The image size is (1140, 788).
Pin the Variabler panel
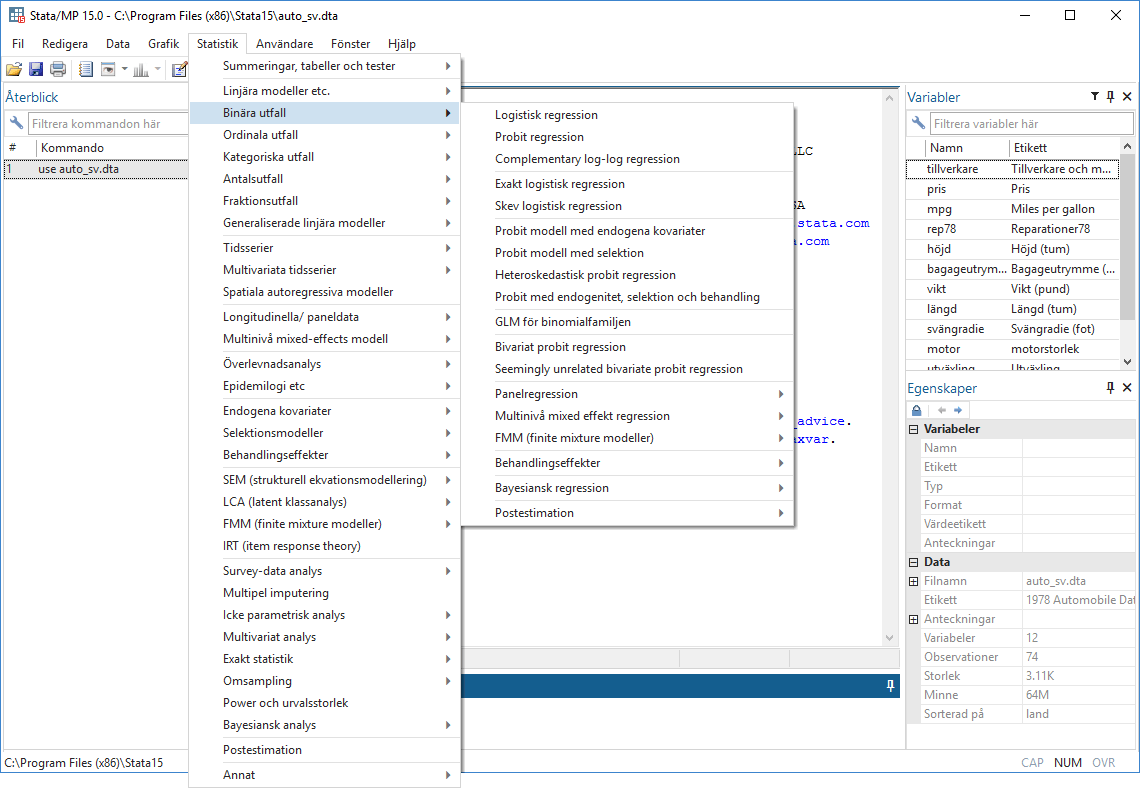tap(1110, 96)
